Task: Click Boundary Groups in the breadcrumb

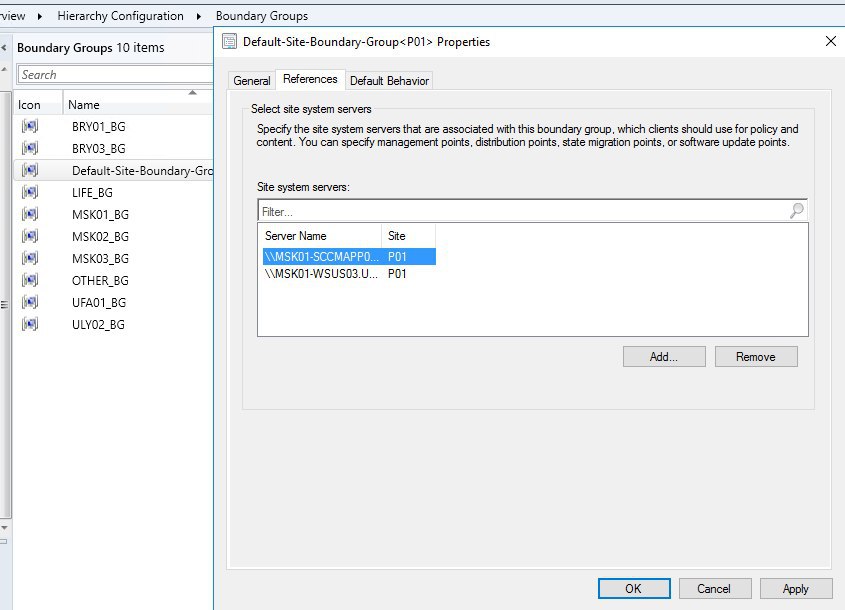Action: tap(262, 16)
